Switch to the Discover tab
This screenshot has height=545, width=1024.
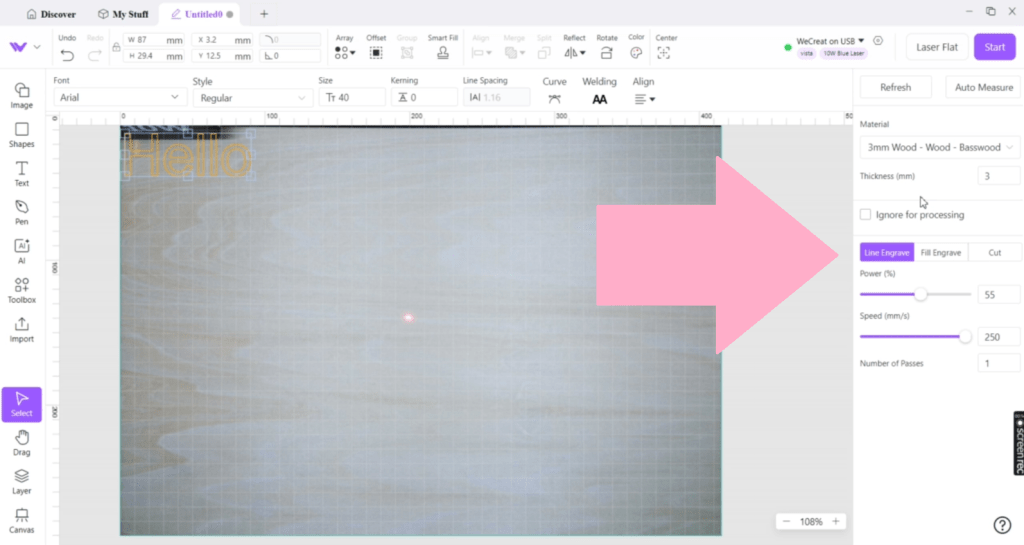52,14
